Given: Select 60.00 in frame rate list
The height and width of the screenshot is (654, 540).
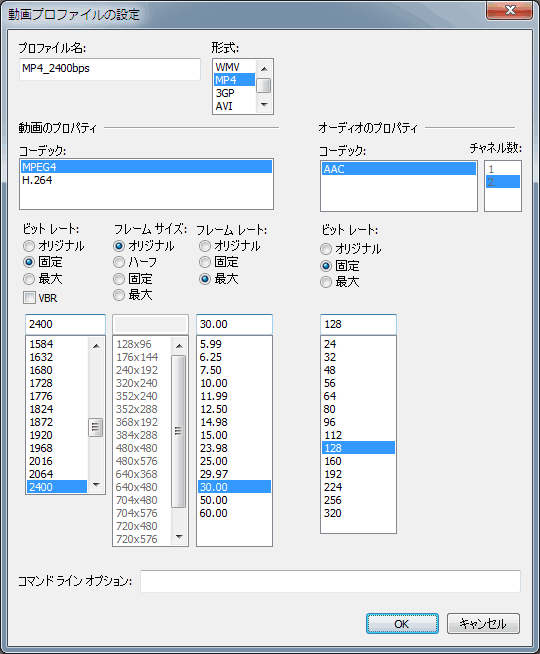Looking at the screenshot, I should 234,513.
